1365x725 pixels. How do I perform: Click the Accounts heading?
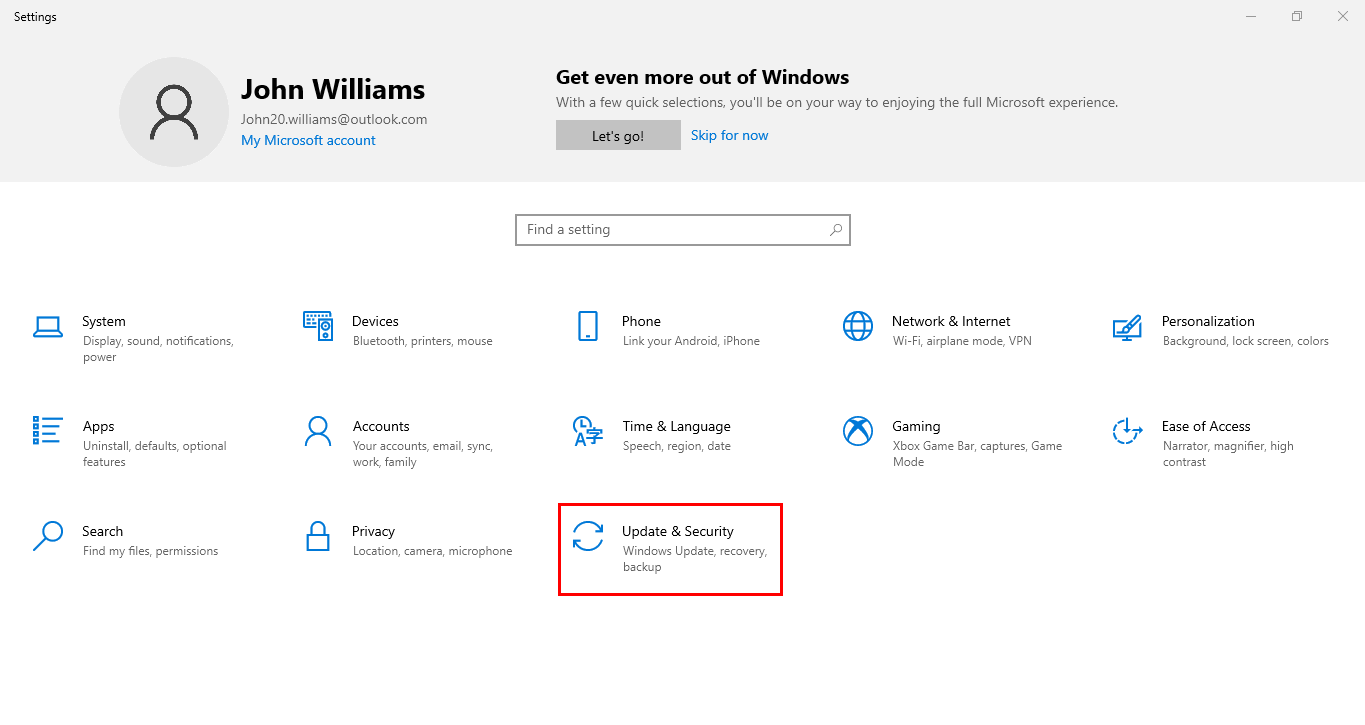(381, 427)
